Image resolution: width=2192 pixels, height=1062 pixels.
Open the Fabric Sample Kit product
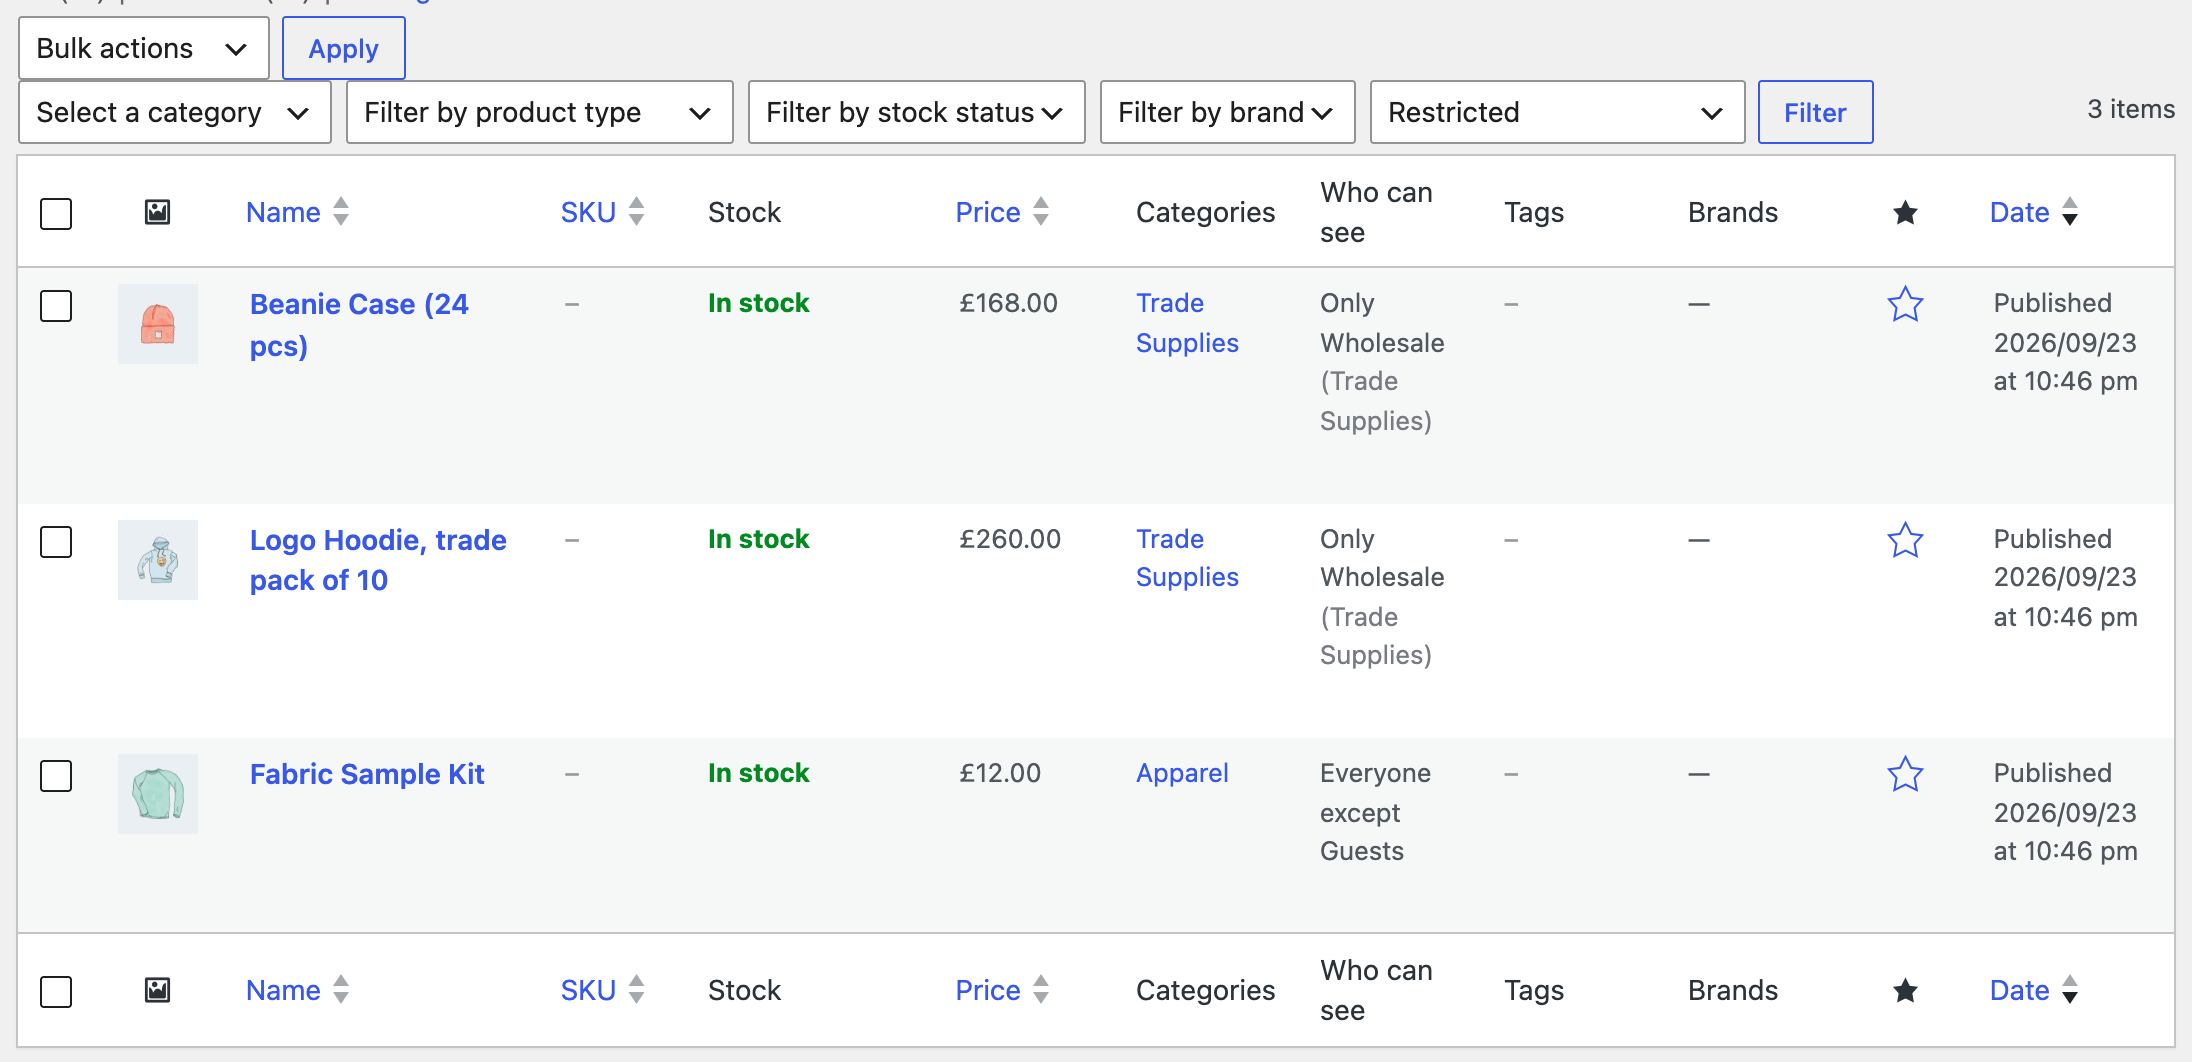tap(367, 774)
